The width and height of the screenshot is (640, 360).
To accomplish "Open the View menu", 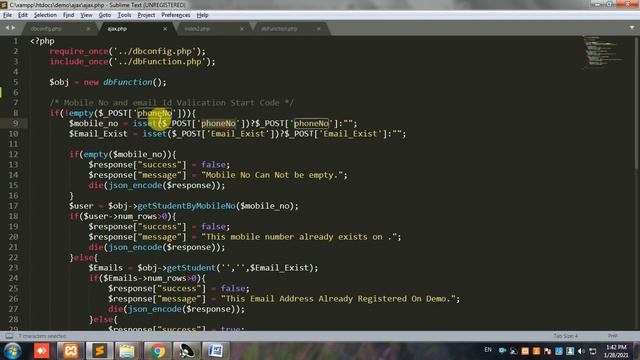I will 86,15.
